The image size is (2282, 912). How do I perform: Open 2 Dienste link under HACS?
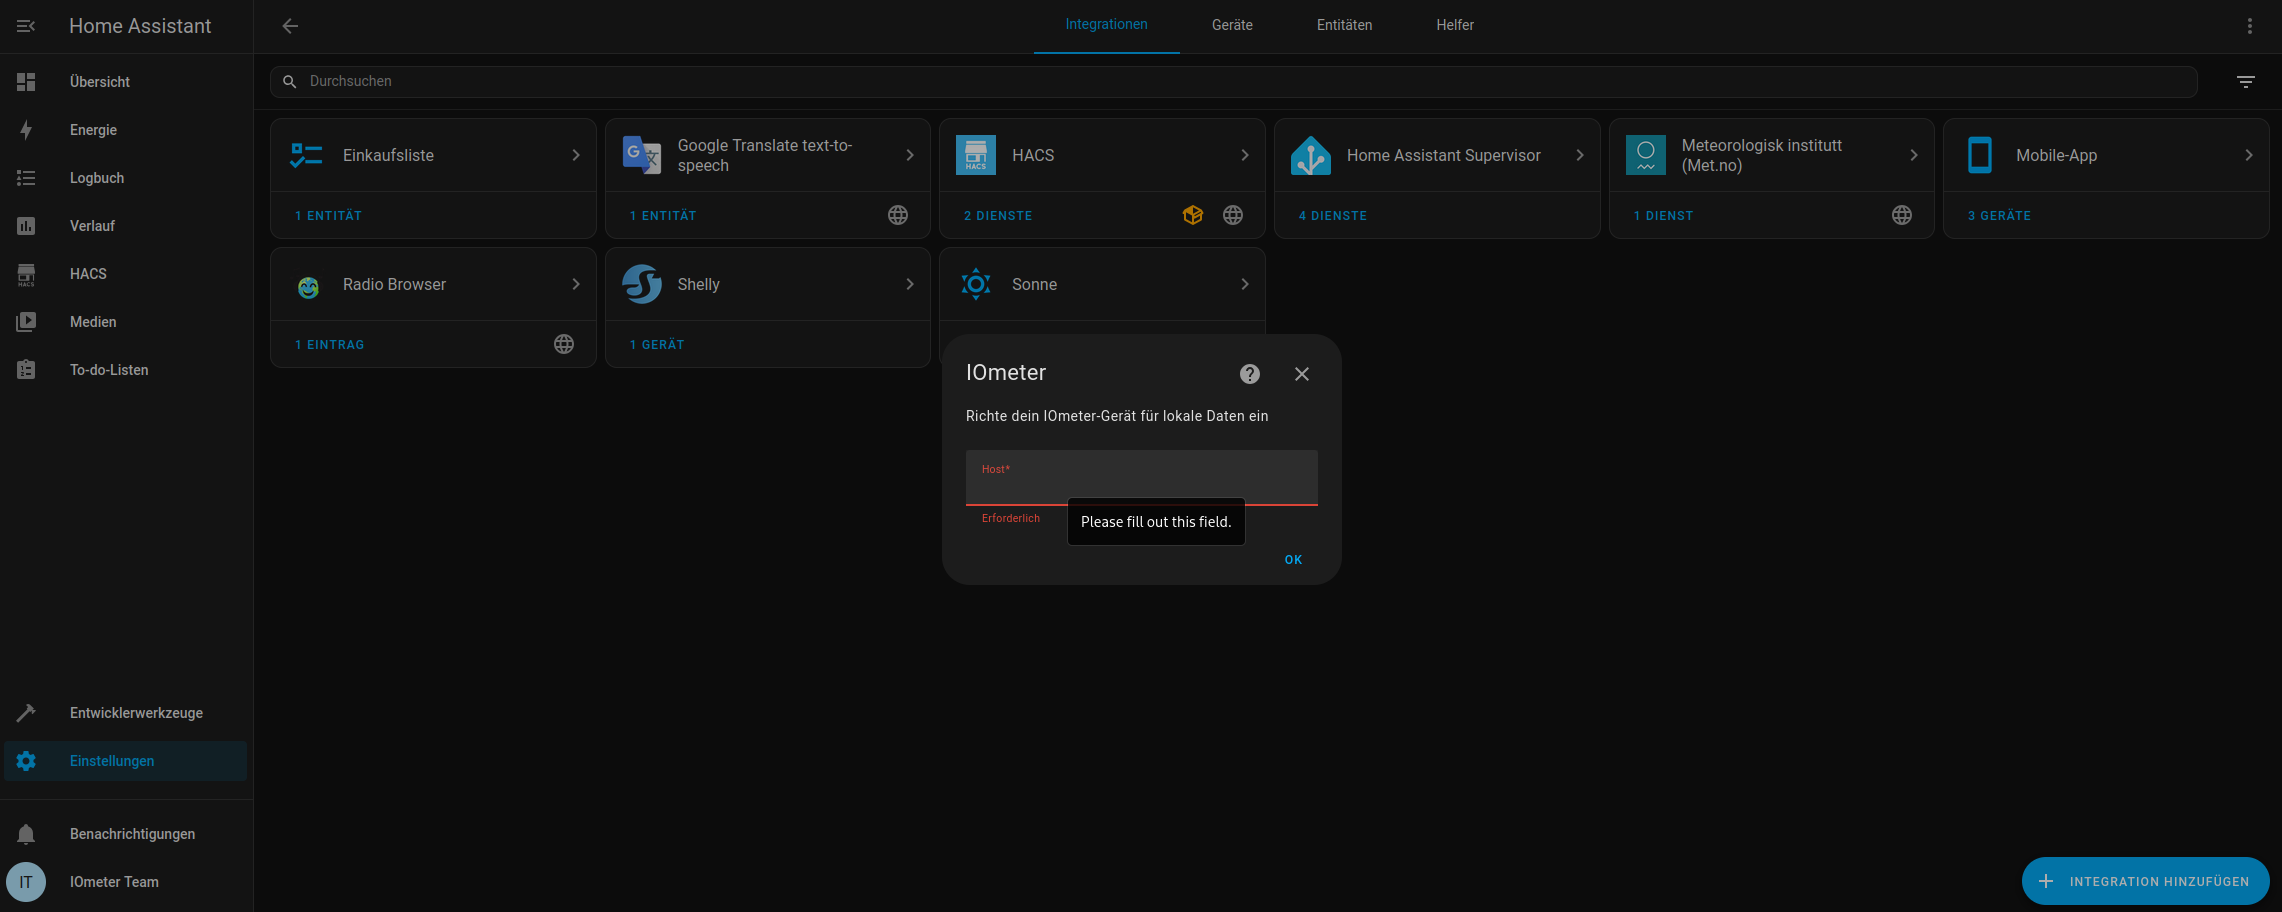point(998,216)
